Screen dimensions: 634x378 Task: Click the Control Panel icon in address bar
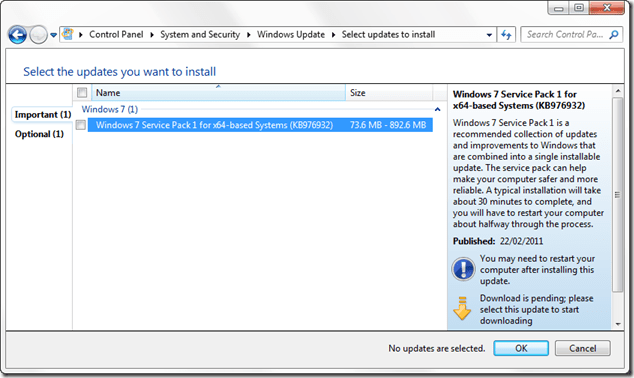tap(68, 34)
